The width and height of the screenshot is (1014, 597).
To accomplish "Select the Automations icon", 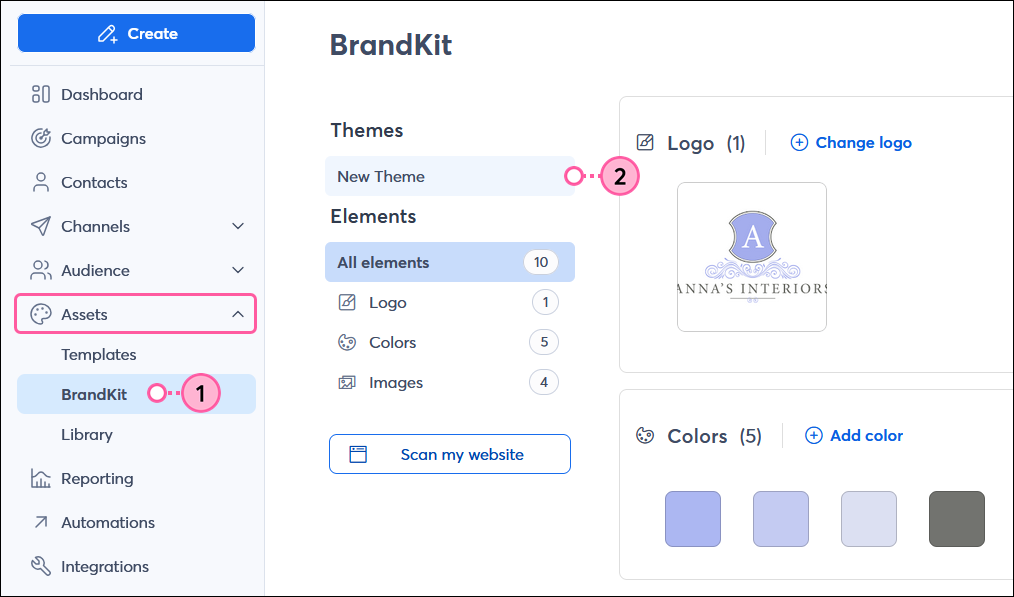I will tap(38, 522).
